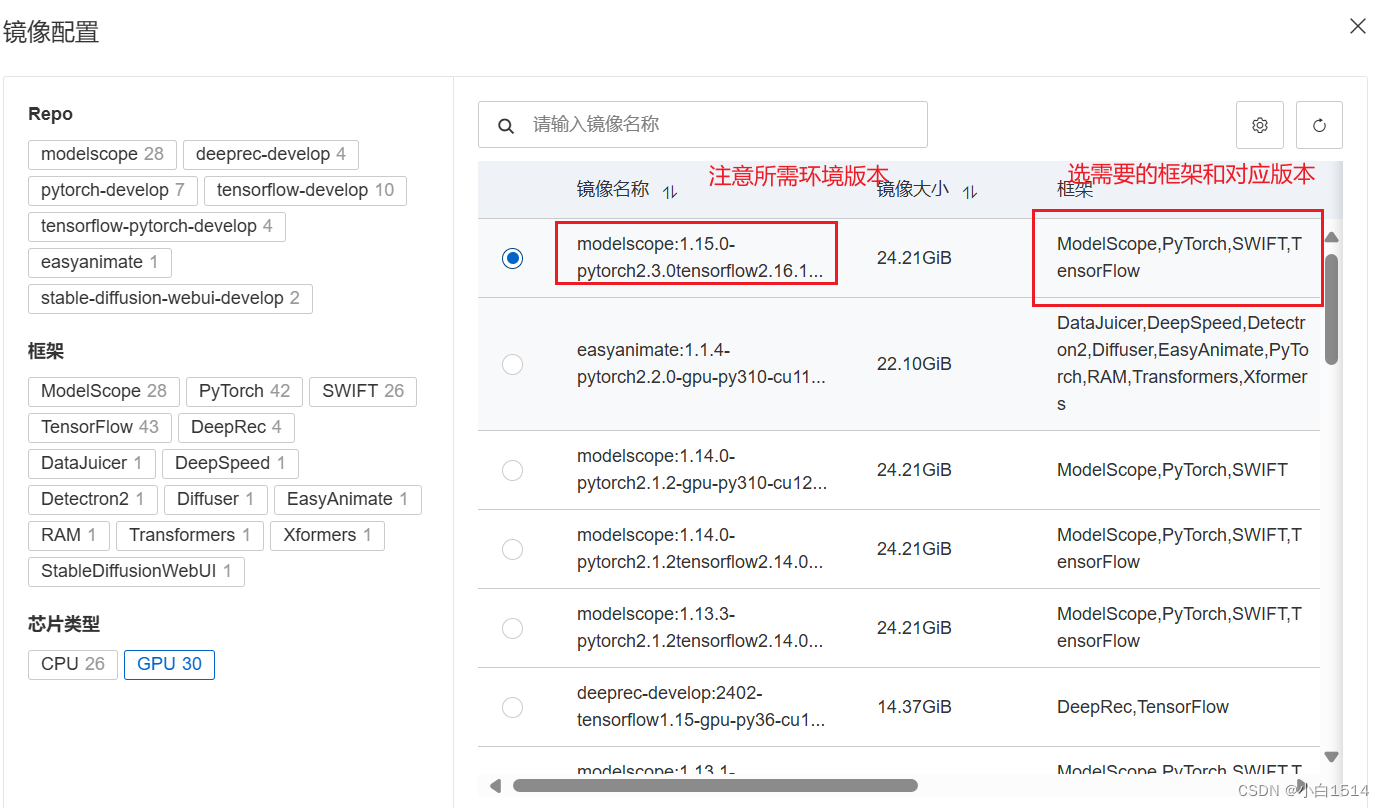The height and width of the screenshot is (808, 1385).
Task: Filter framework by TensorFlow 43 tag
Action: (100, 427)
